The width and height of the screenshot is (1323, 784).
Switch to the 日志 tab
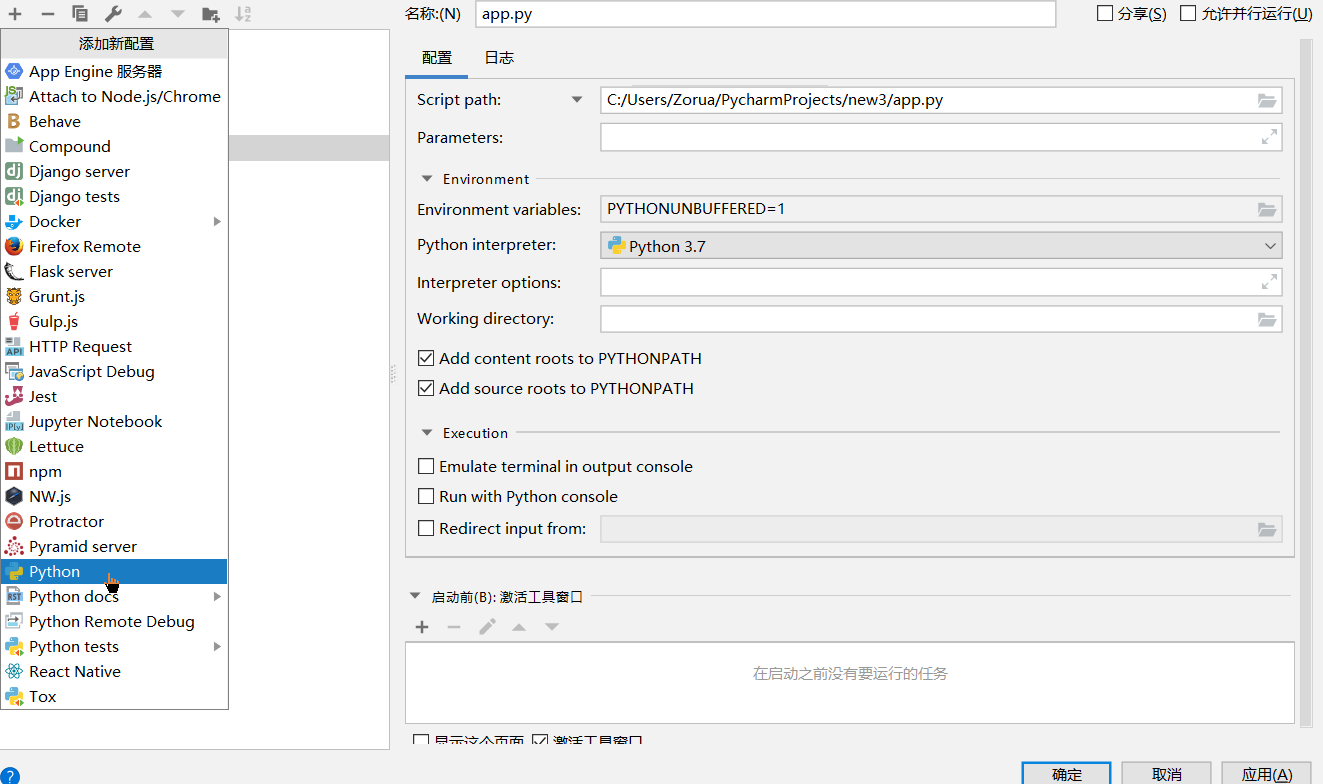(499, 58)
